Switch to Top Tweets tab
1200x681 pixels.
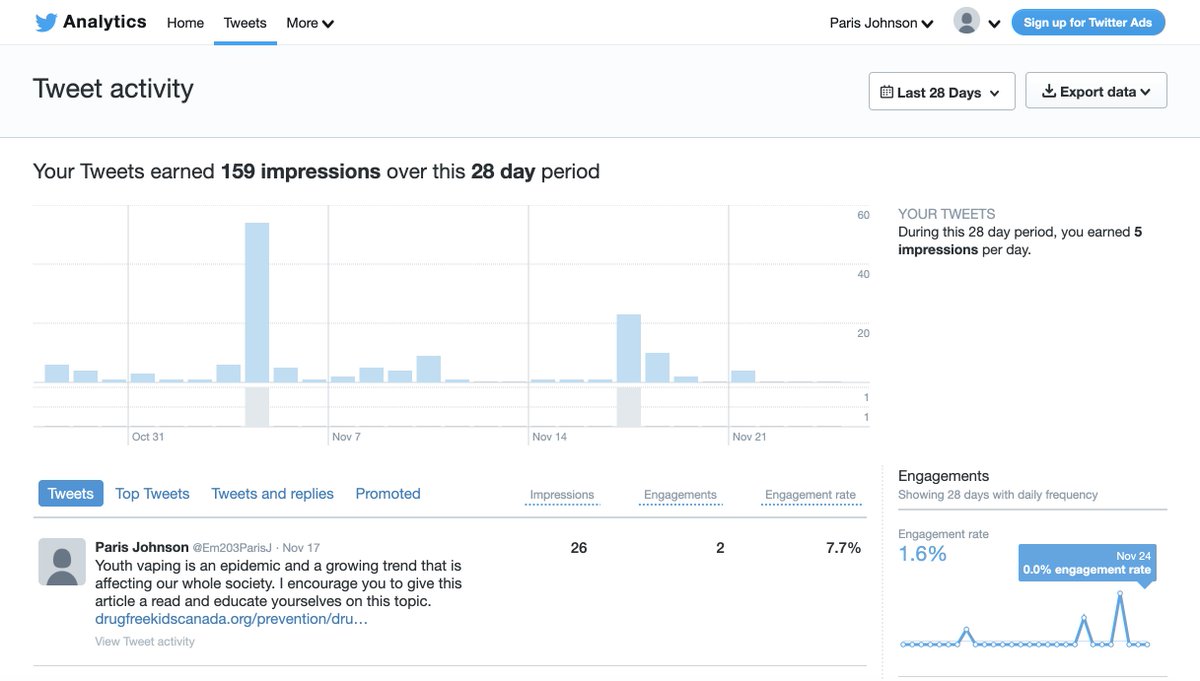pyautogui.click(x=152, y=493)
